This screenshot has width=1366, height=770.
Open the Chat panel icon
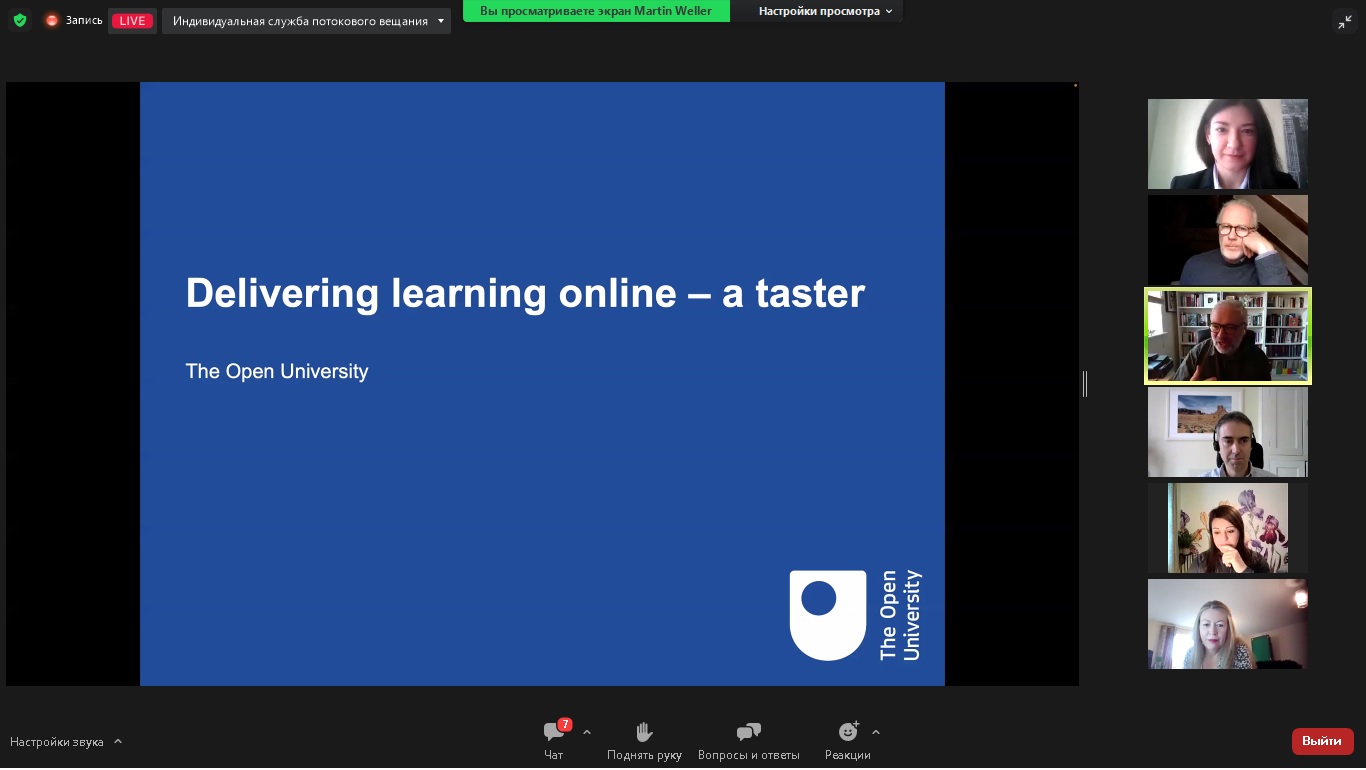(x=553, y=732)
